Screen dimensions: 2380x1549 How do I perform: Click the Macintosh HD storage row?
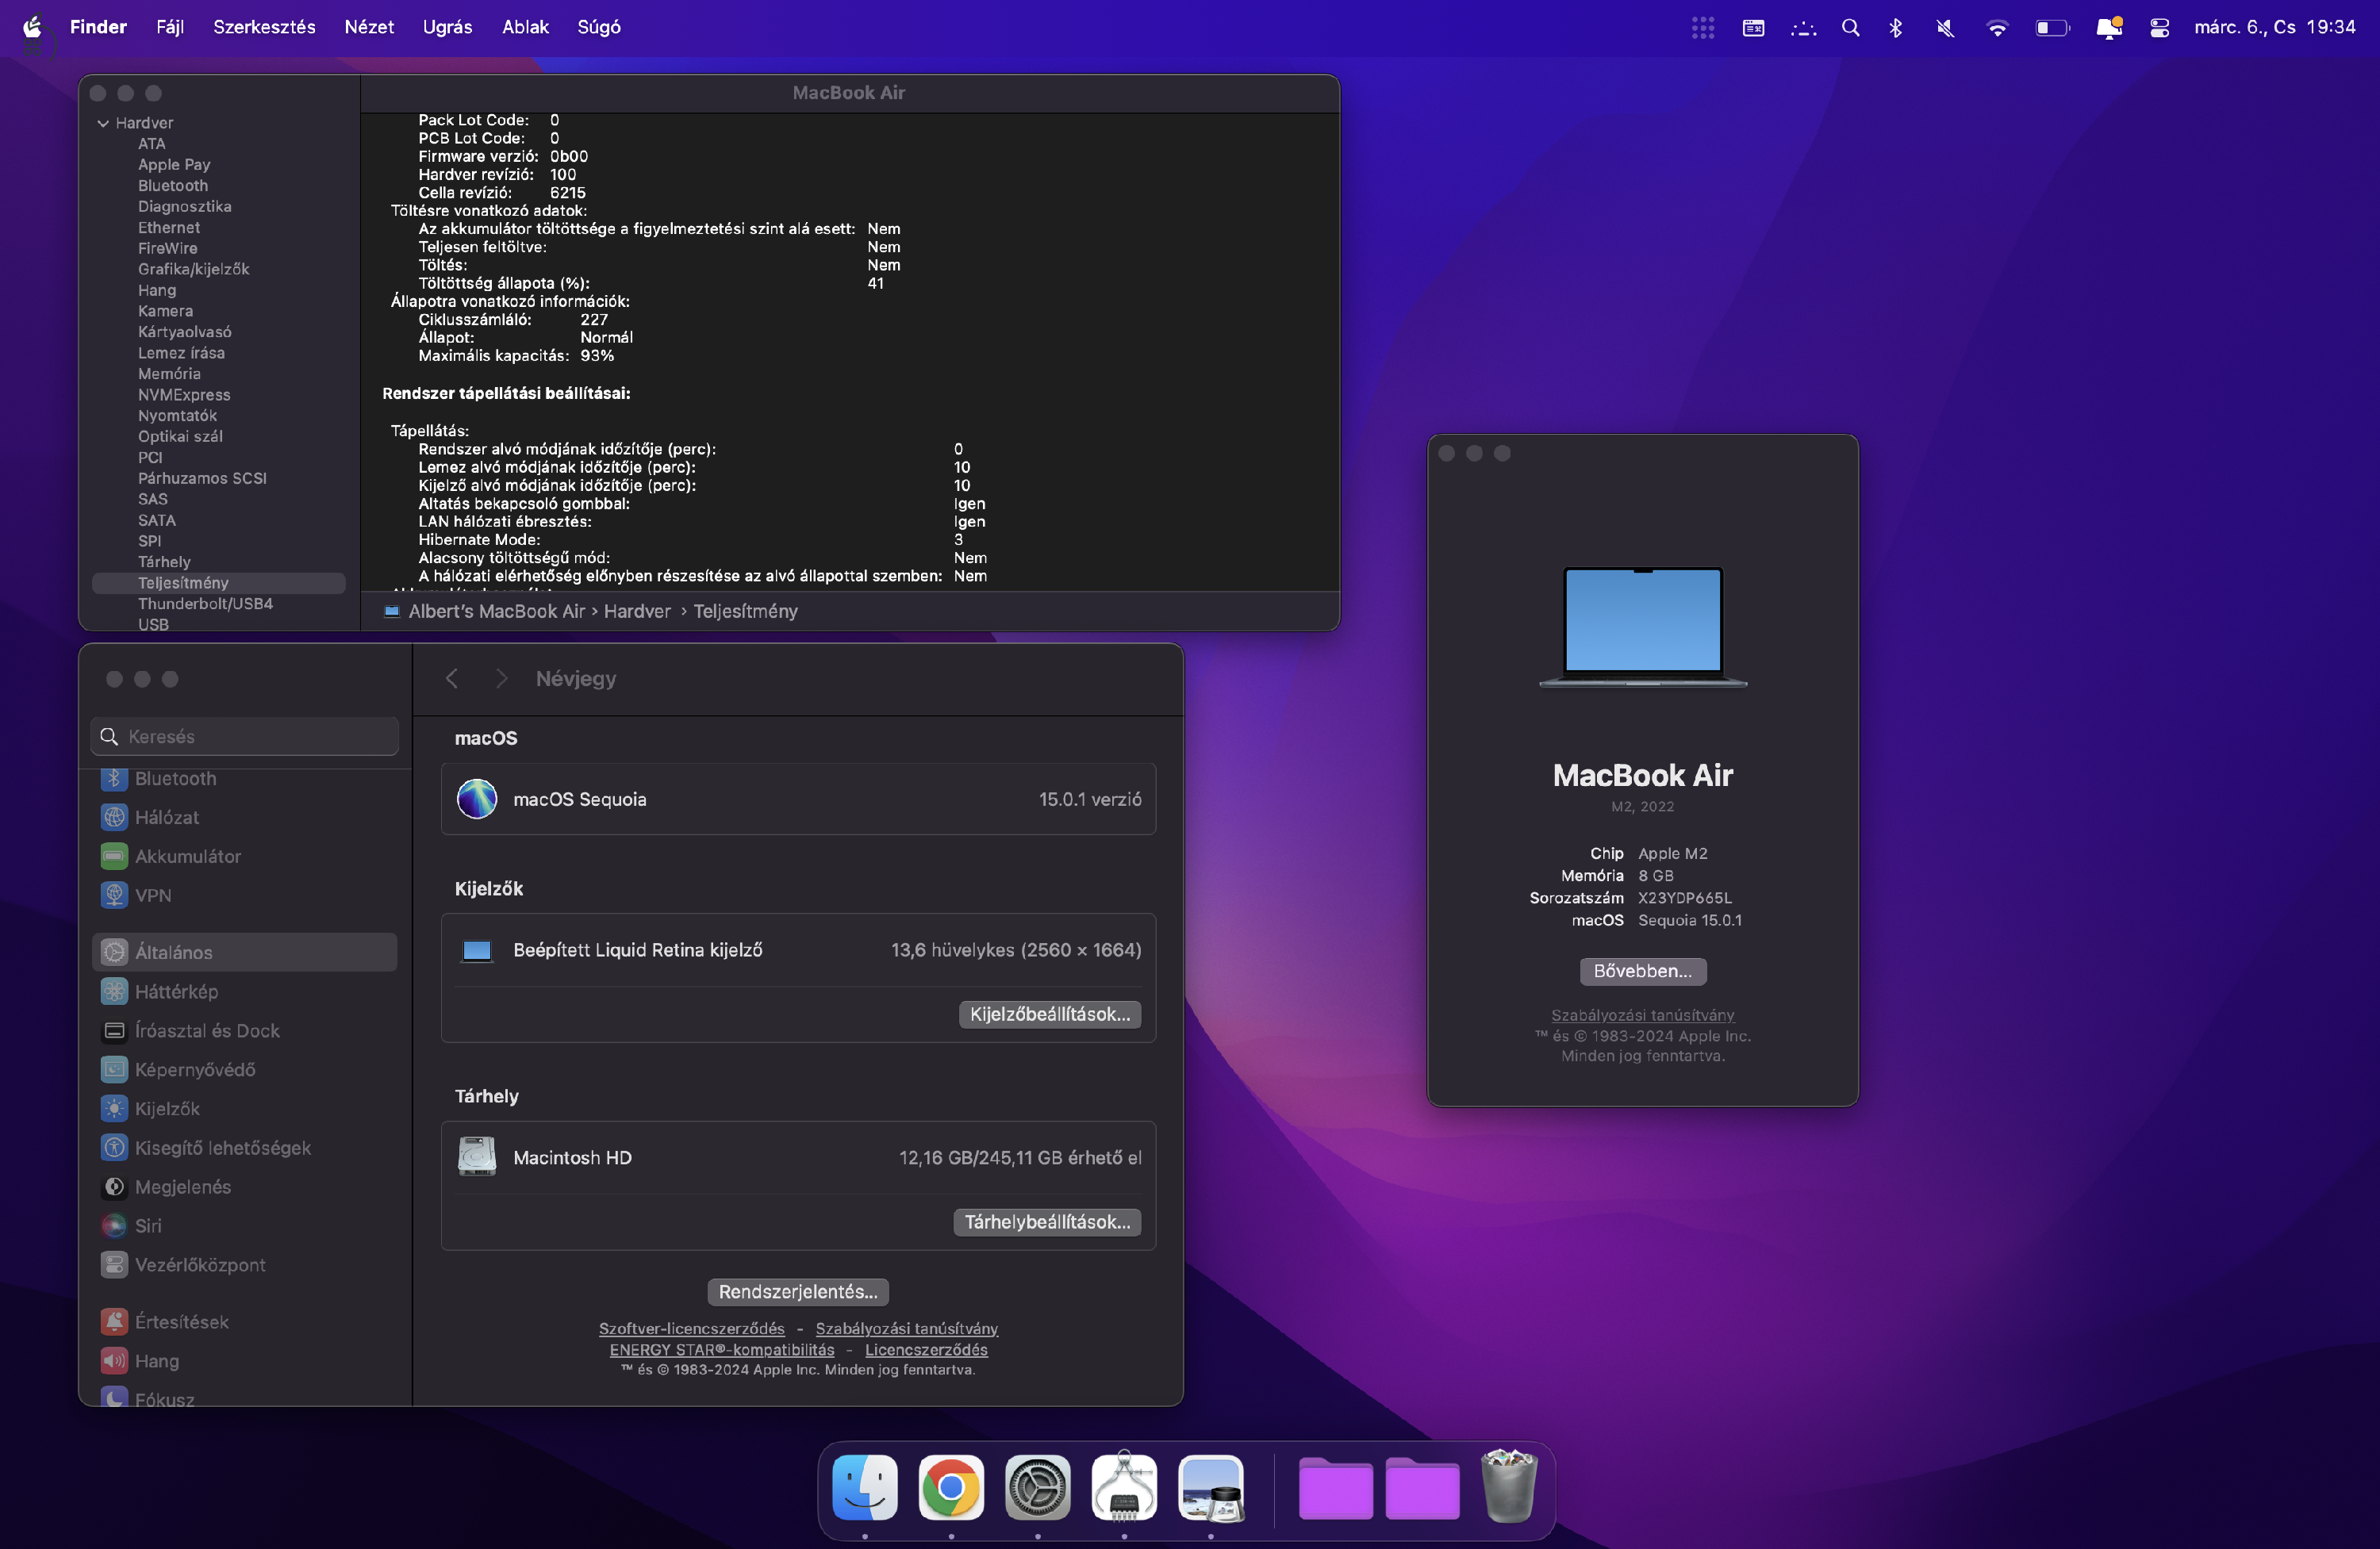[798, 1157]
